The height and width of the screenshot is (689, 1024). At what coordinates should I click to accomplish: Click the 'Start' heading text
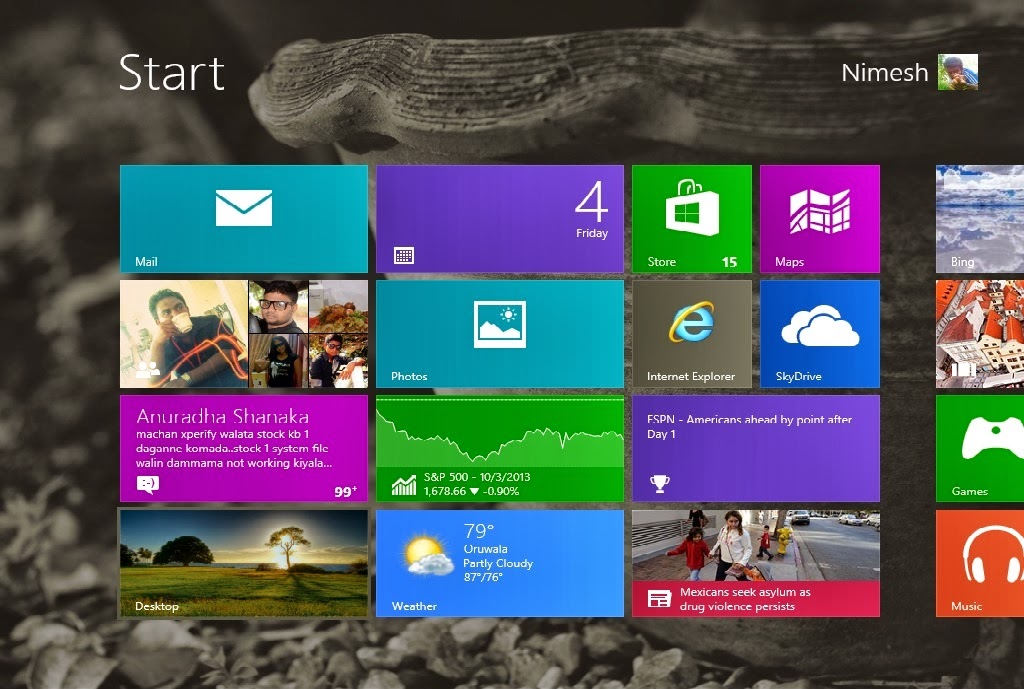pyautogui.click(x=172, y=72)
